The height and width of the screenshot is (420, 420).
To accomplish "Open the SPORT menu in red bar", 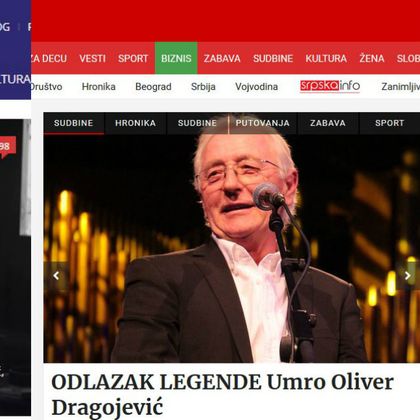I will click(x=133, y=58).
